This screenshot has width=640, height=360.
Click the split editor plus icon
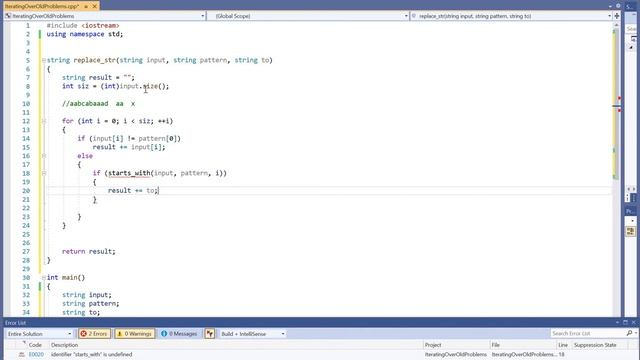tap(617, 16)
